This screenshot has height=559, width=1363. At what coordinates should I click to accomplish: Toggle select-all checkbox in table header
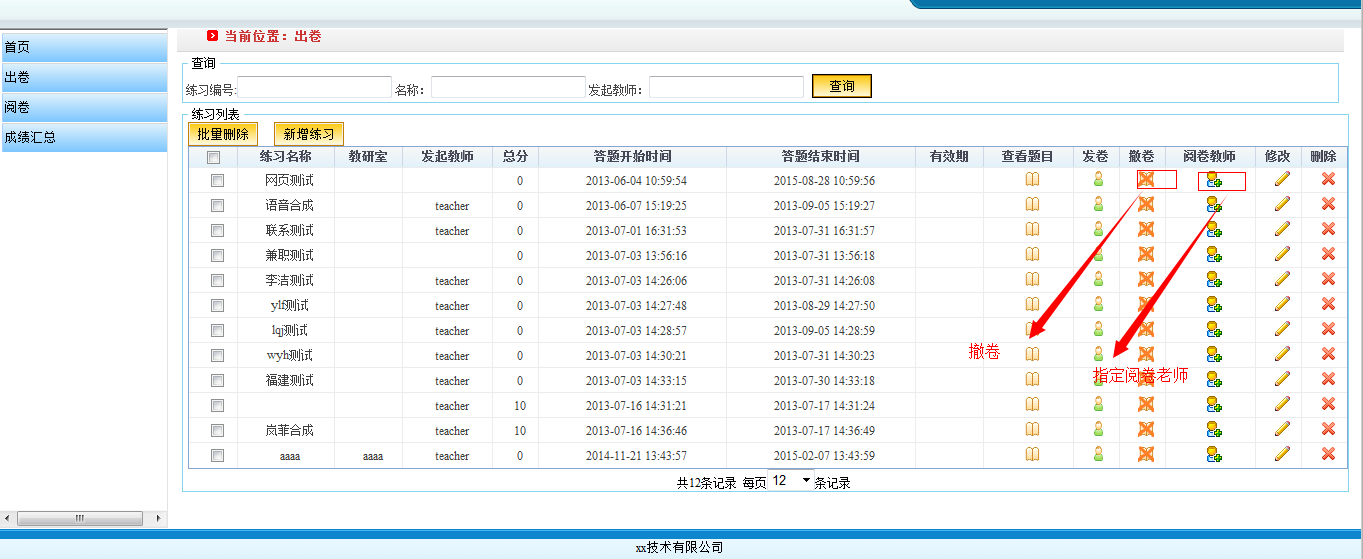click(213, 157)
